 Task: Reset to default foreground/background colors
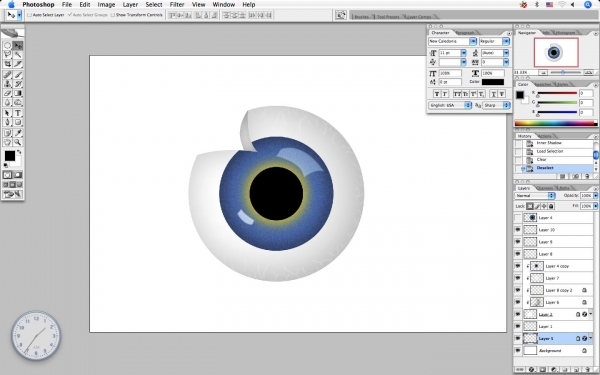point(6,165)
